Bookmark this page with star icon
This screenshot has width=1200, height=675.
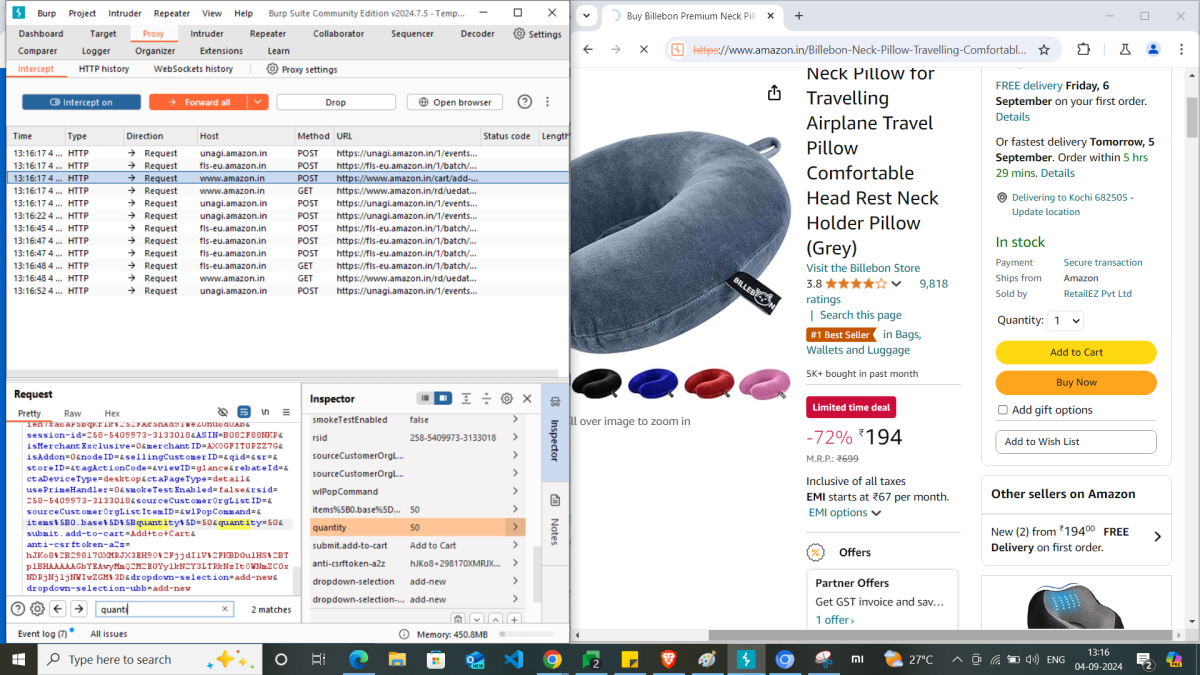tap(1044, 49)
